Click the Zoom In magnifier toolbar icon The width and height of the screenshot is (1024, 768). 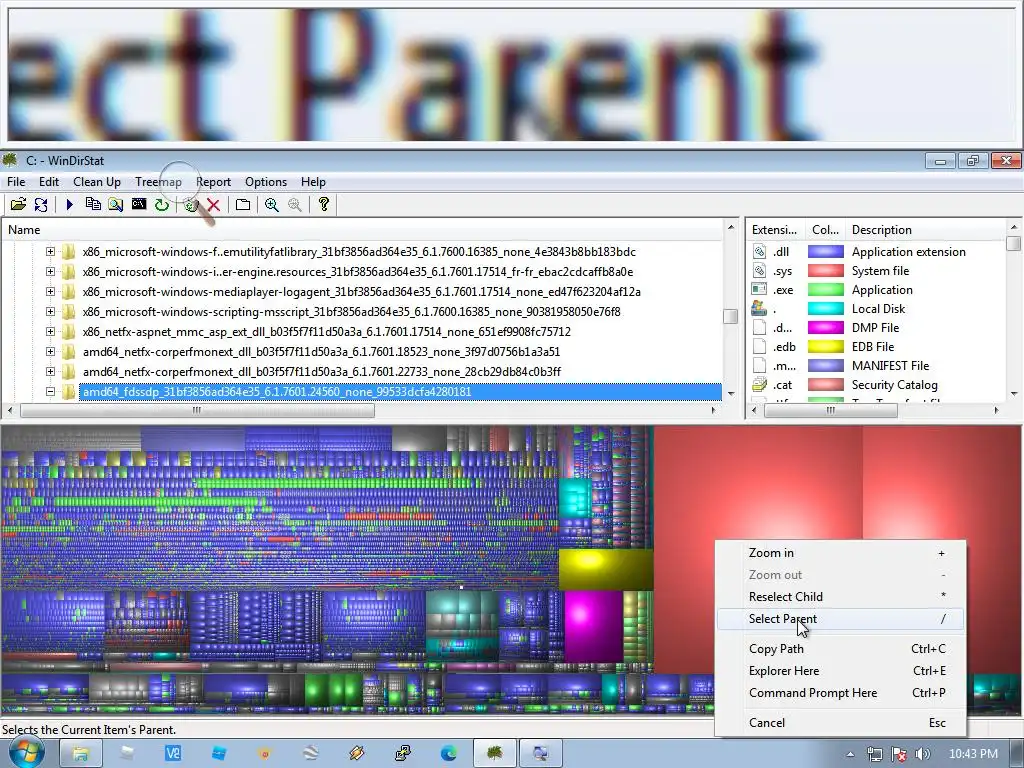(272, 204)
